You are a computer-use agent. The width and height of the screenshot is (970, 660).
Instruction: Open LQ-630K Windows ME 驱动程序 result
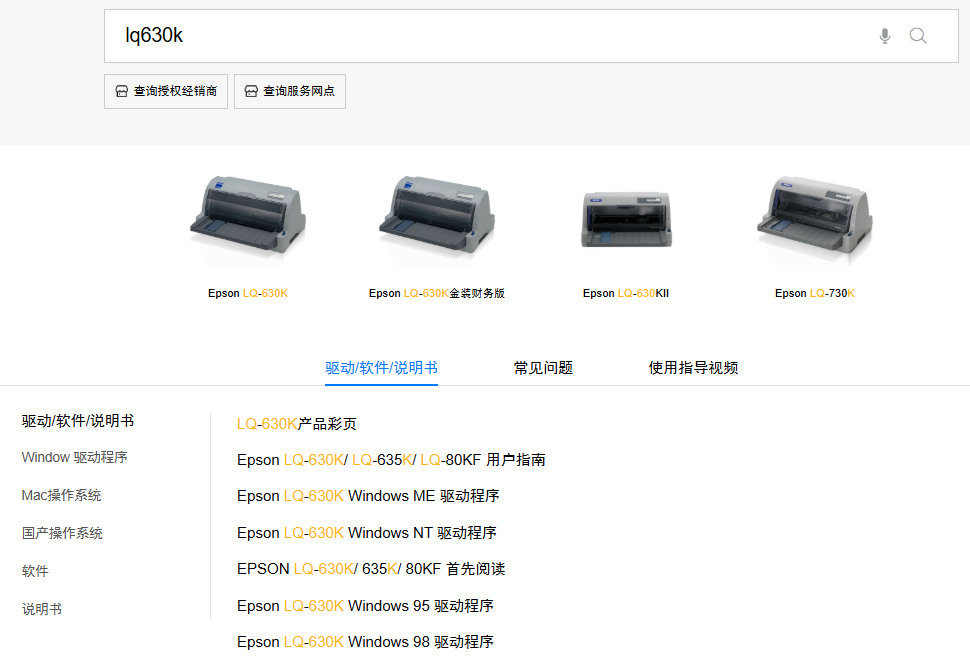click(368, 496)
